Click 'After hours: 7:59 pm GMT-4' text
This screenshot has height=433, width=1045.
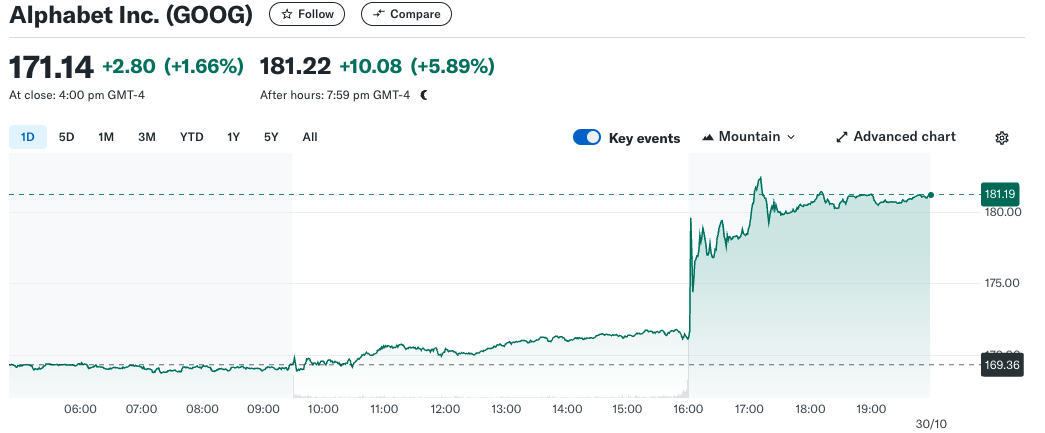335,95
